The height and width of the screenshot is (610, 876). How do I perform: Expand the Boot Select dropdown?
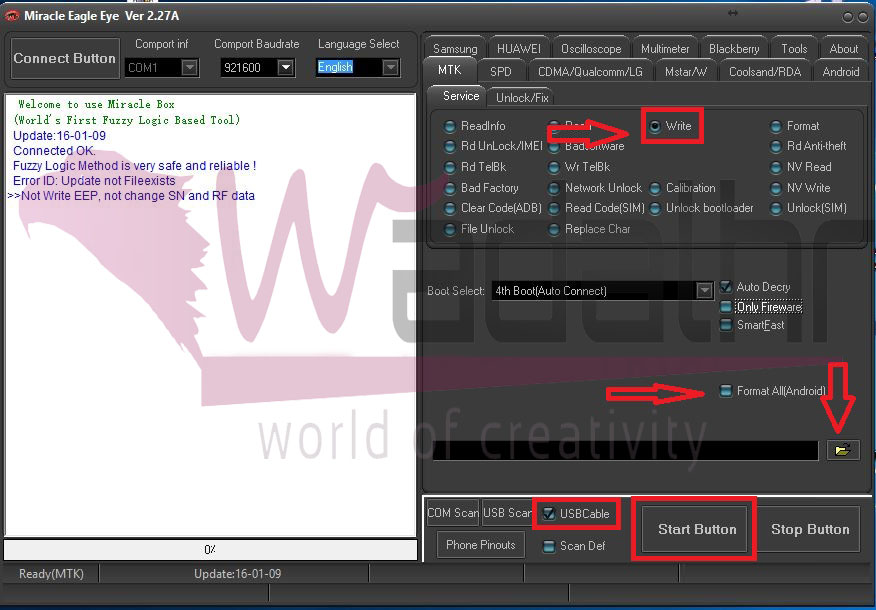[x=704, y=290]
